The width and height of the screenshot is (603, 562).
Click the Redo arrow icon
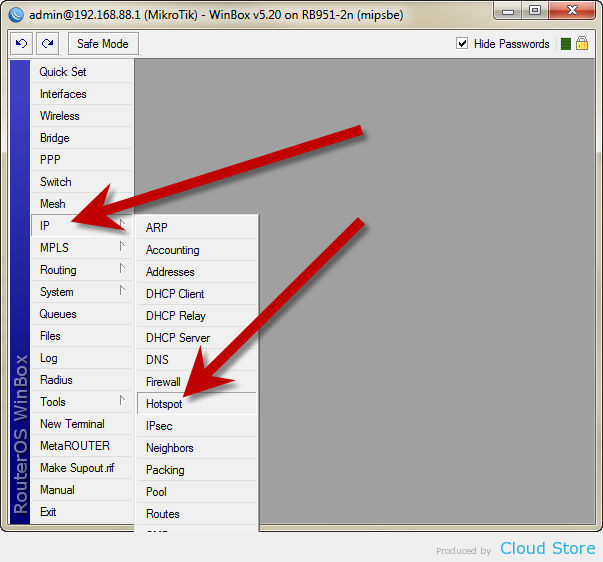pyautogui.click(x=47, y=43)
